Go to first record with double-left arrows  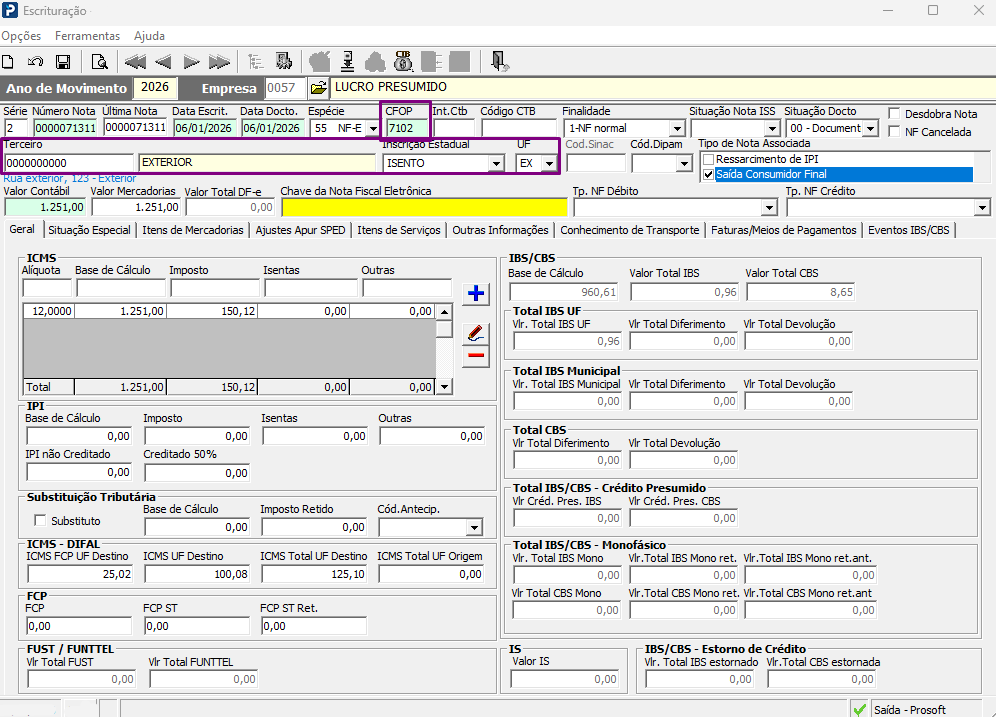(x=135, y=62)
